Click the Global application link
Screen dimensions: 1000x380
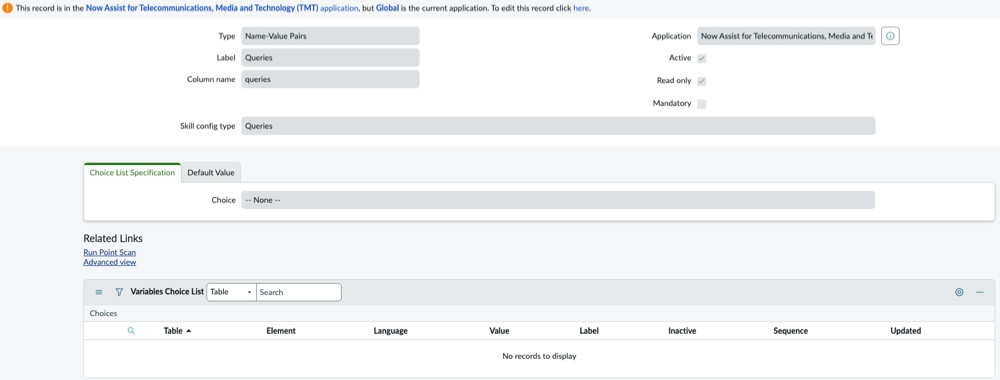coord(387,9)
